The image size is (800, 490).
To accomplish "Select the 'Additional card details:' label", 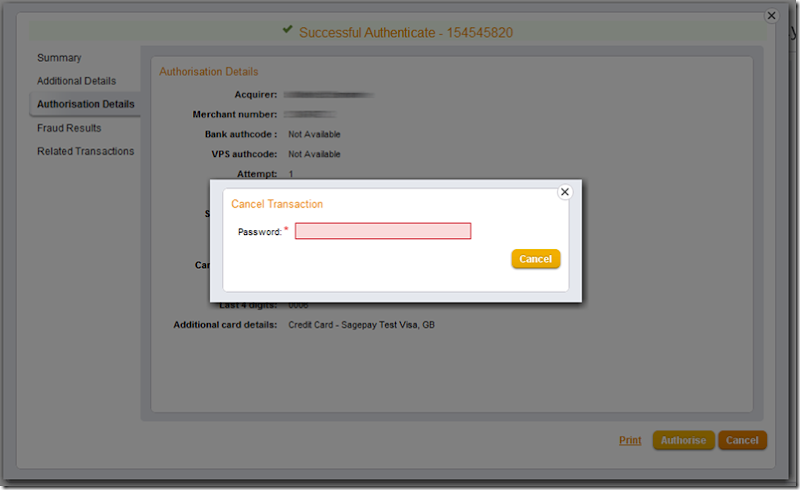I will [225, 325].
